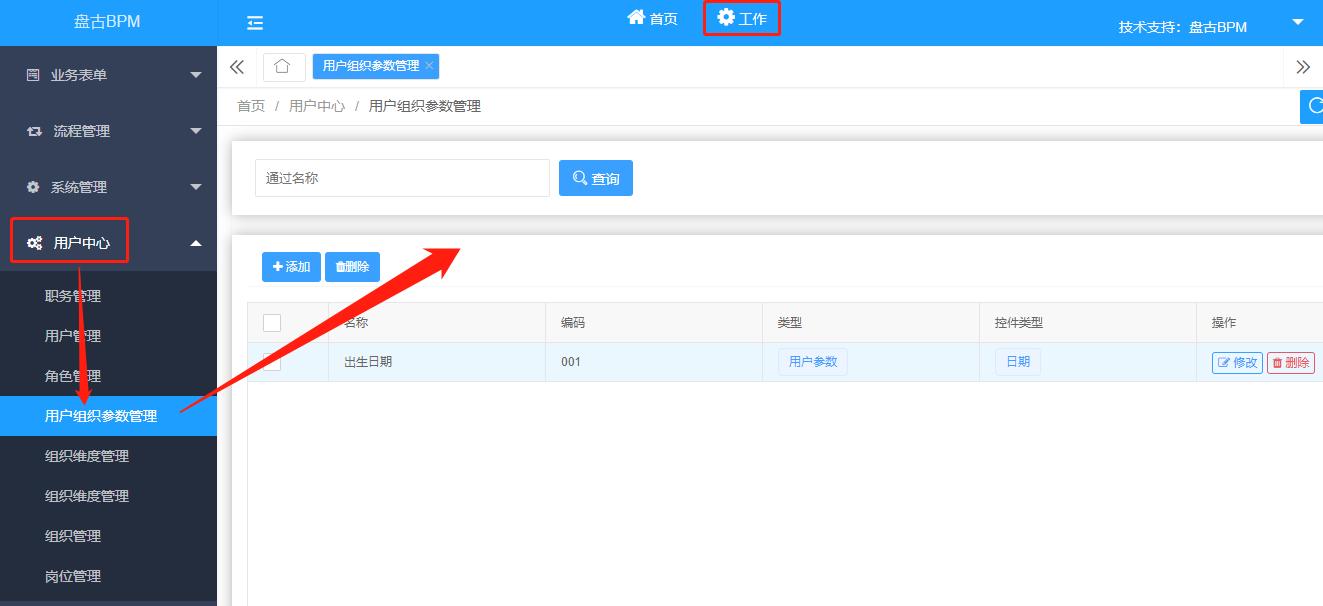Click the home icon beside 首页
The height and width of the screenshot is (606, 1323).
(x=636, y=17)
